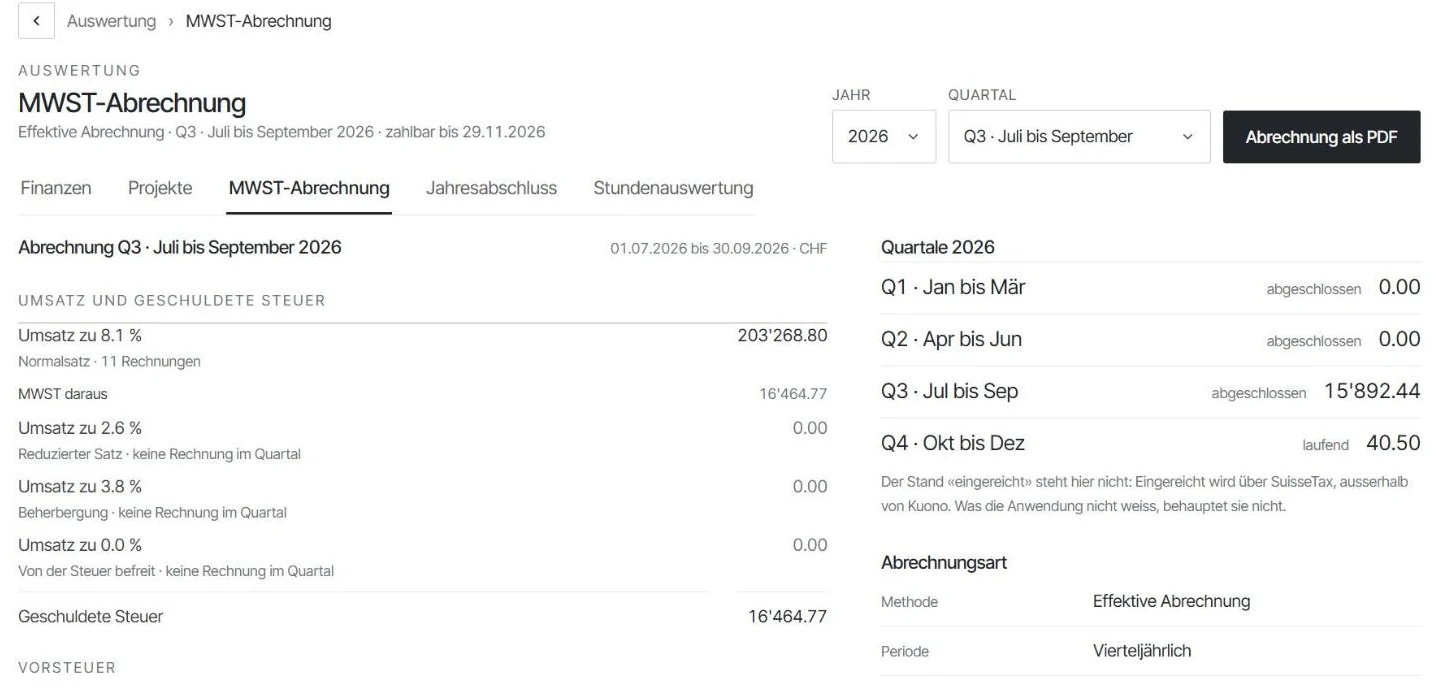Select the Q4 · Okt bis Dez quarter row

point(1150,444)
